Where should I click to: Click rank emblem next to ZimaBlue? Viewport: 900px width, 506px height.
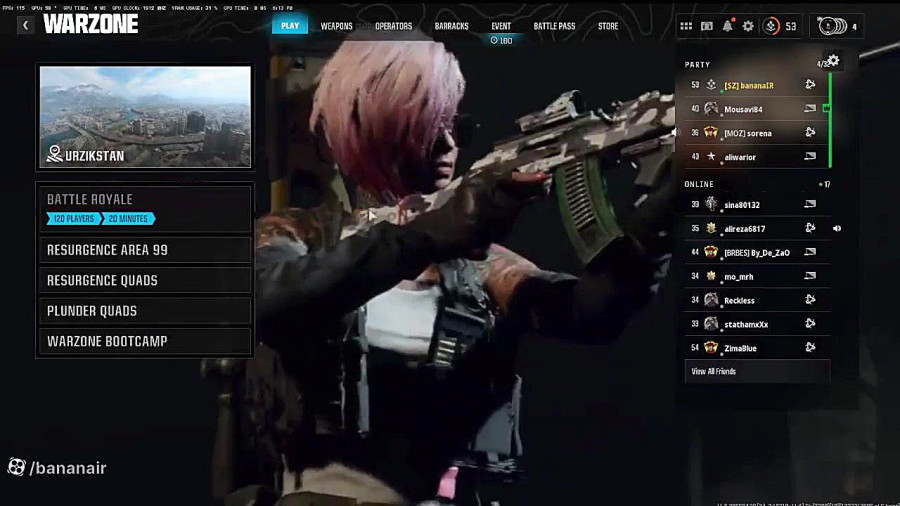(x=711, y=348)
